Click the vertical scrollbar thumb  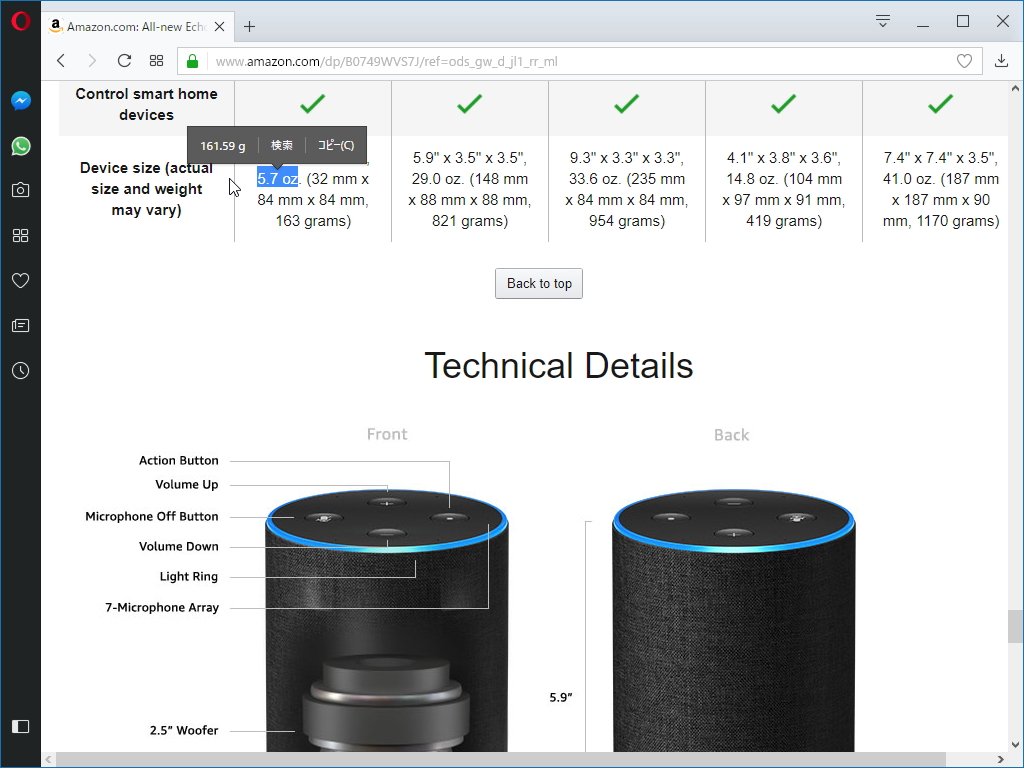pos(1015,626)
